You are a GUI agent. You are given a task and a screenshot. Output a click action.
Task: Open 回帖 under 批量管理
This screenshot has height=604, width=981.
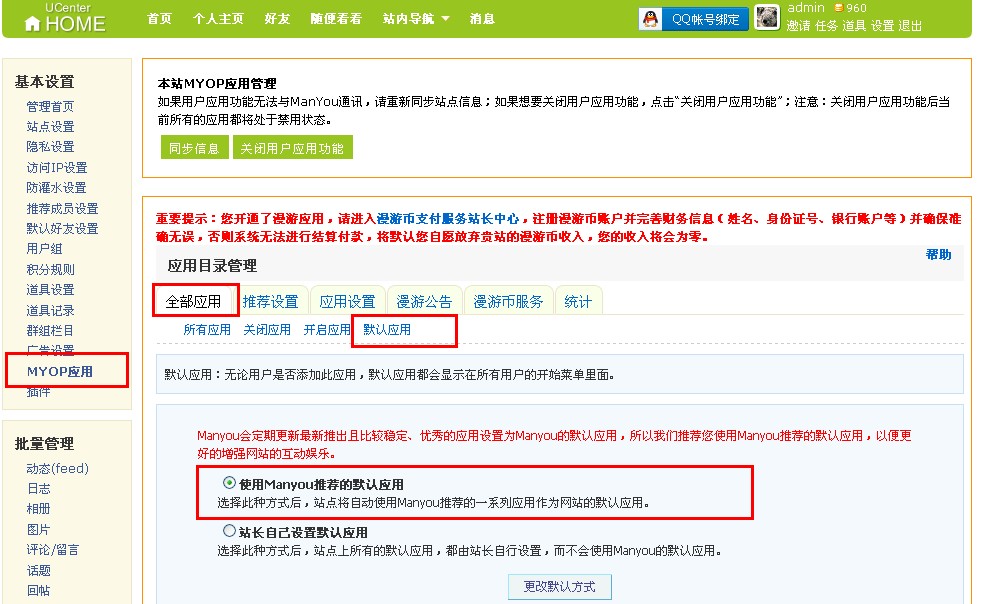tap(38, 590)
